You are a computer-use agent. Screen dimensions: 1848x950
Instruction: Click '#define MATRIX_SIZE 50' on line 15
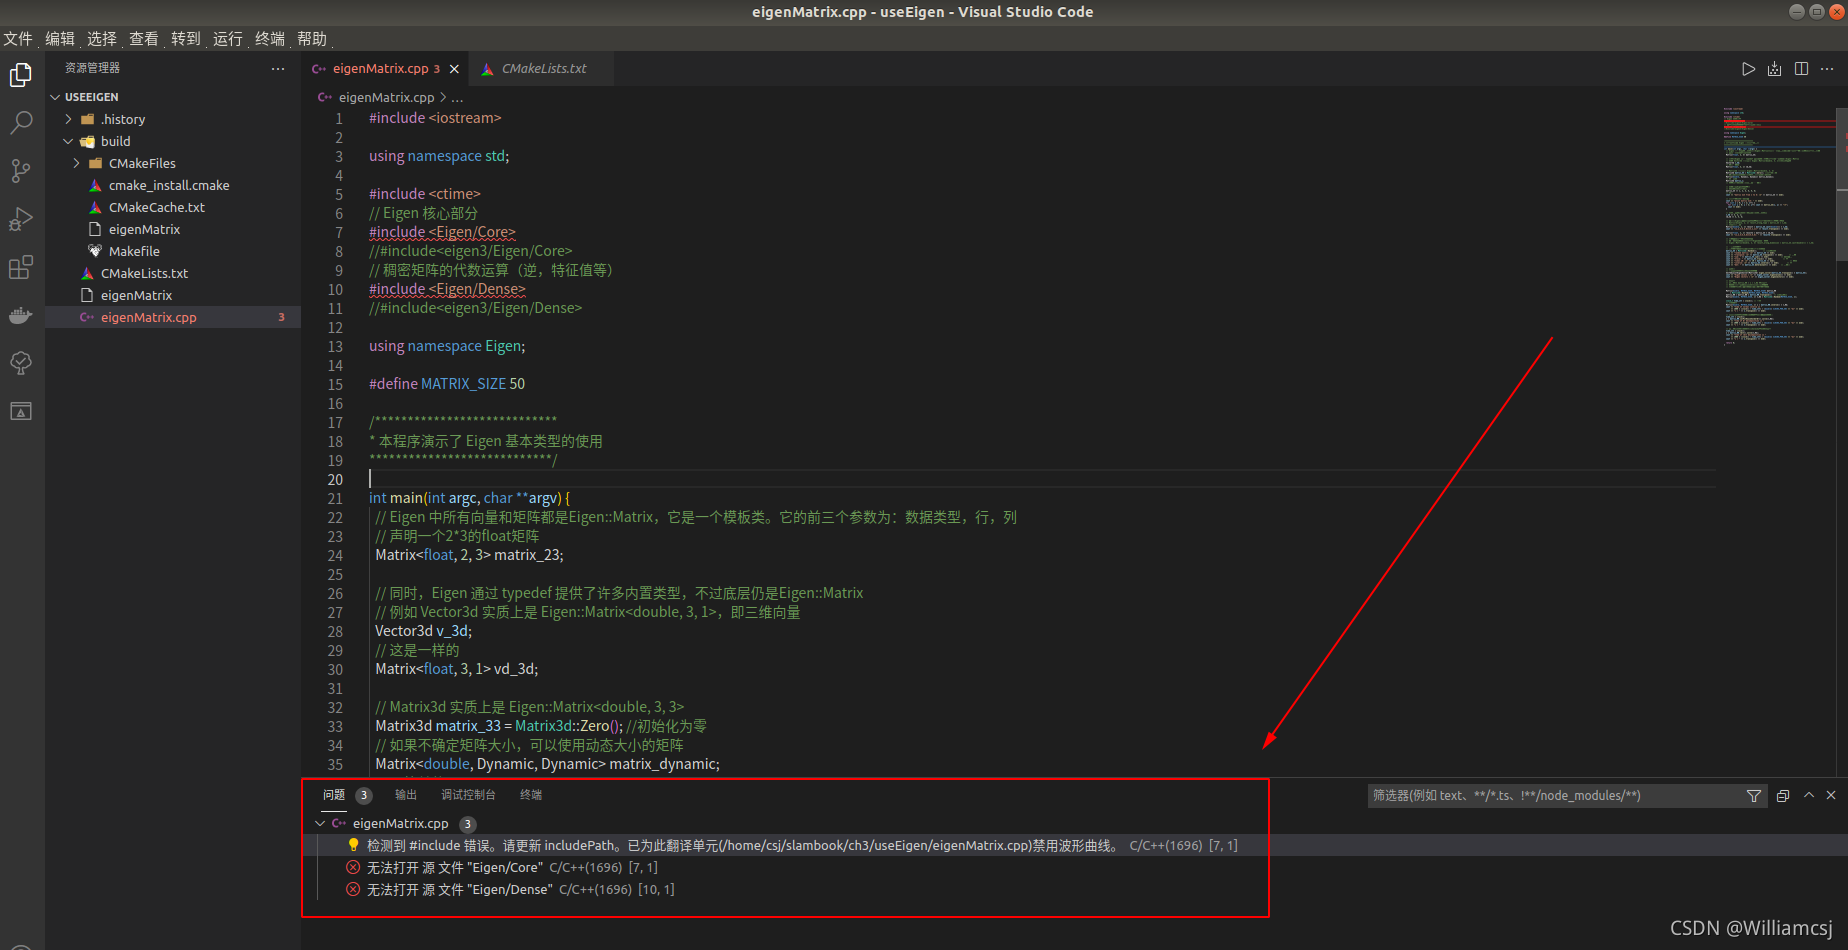click(x=446, y=384)
